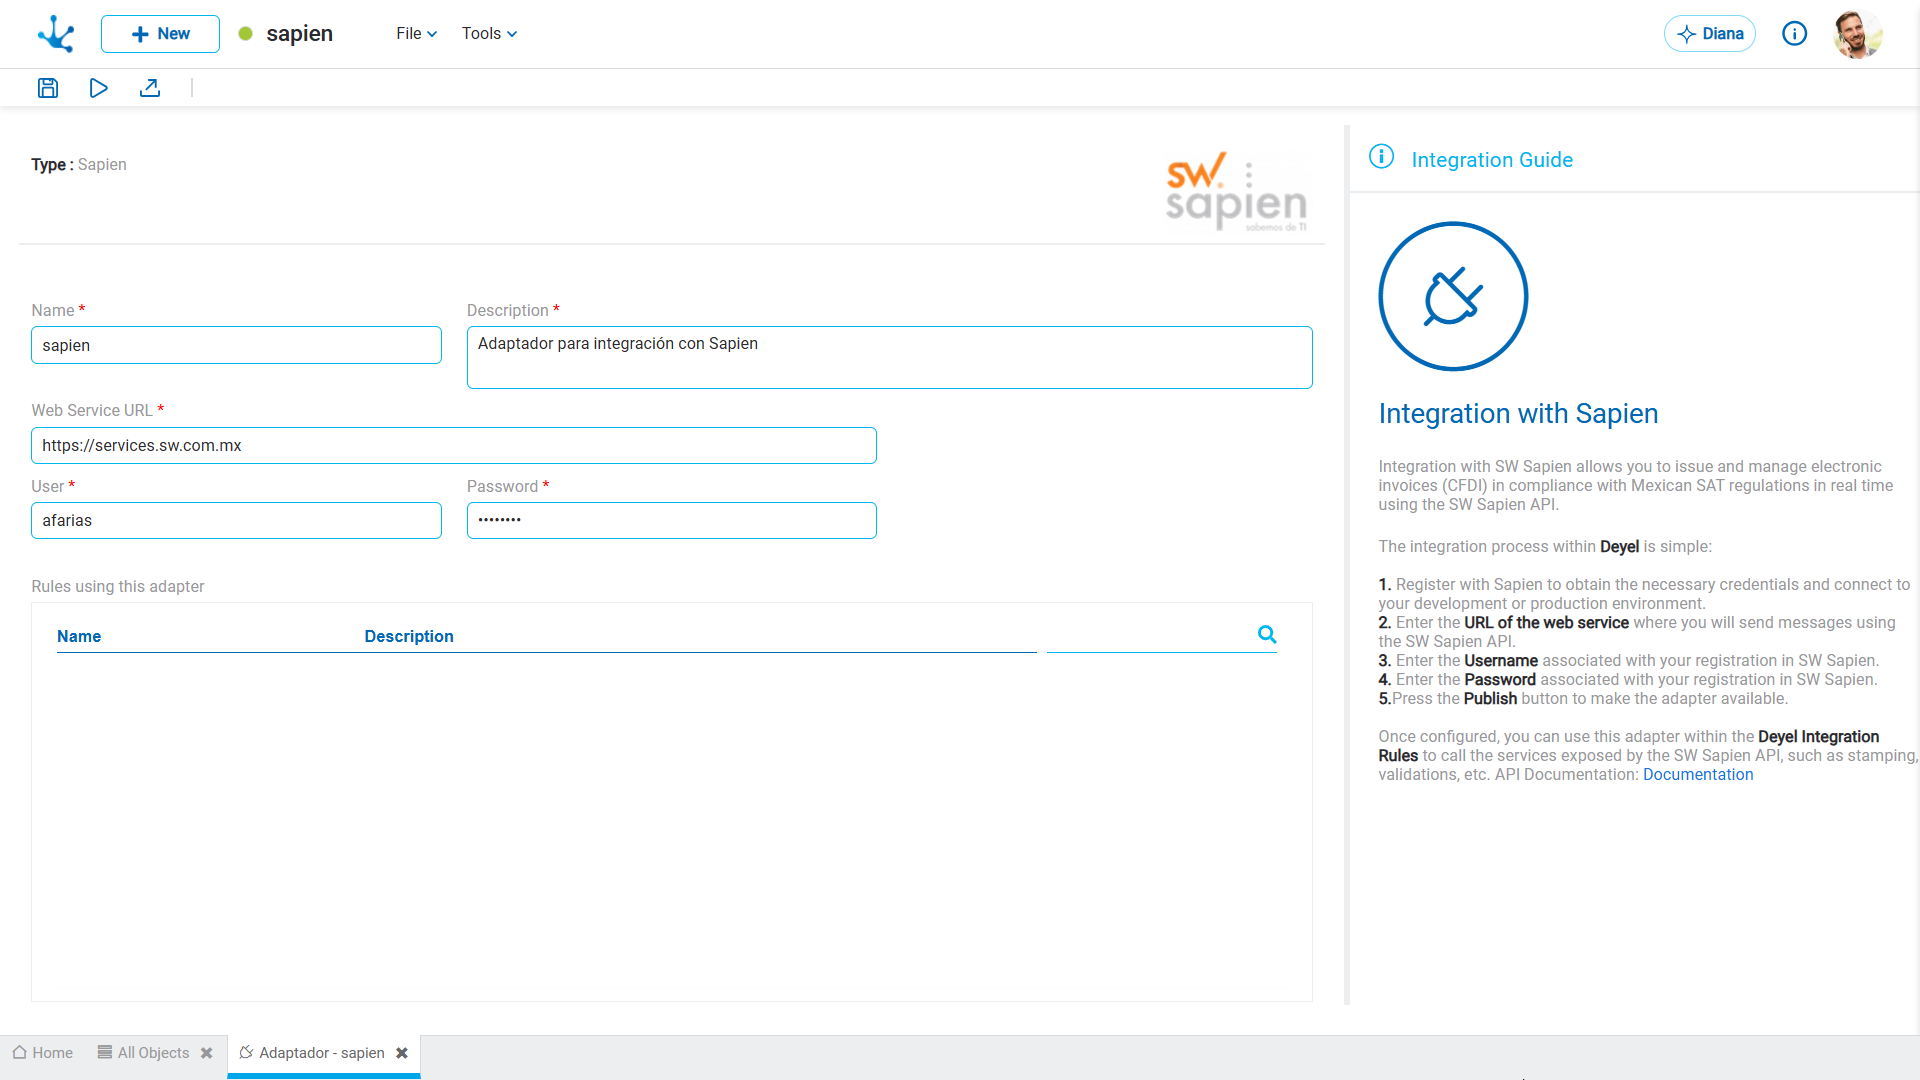Click the Deyel logo icon
1920x1080 pixels.
[56, 34]
